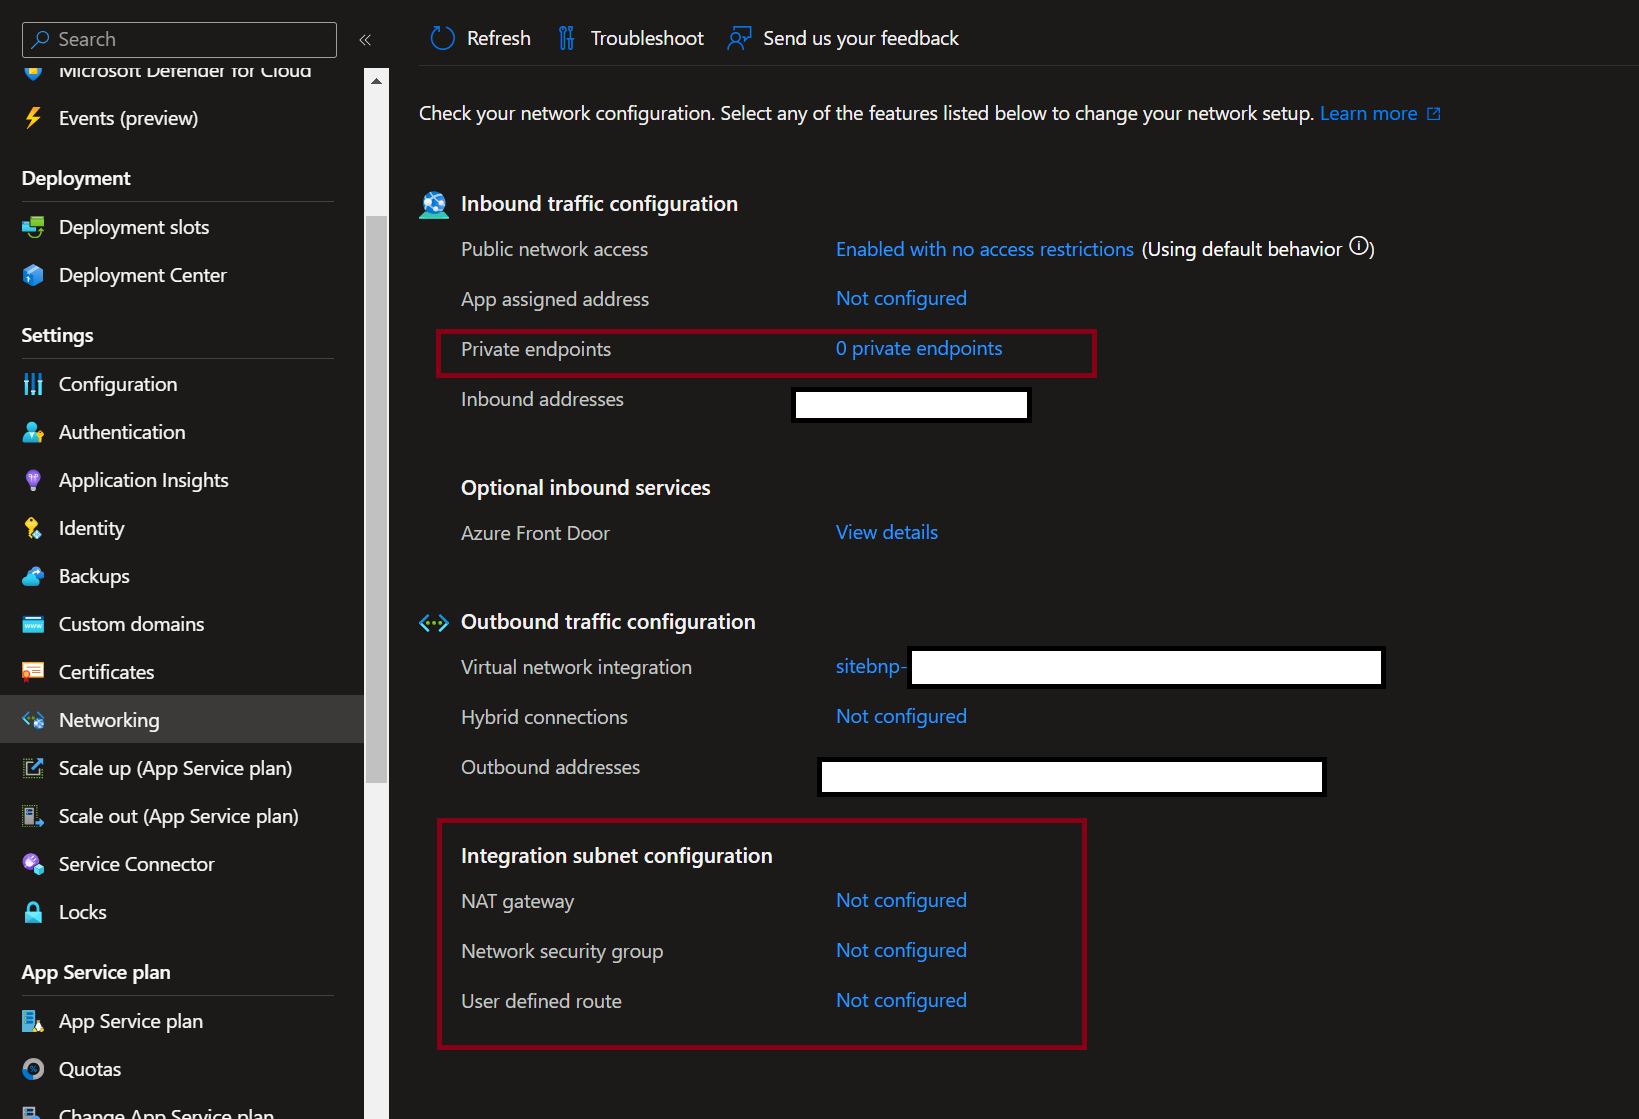
Task: Open Locks page
Action: click(82, 912)
